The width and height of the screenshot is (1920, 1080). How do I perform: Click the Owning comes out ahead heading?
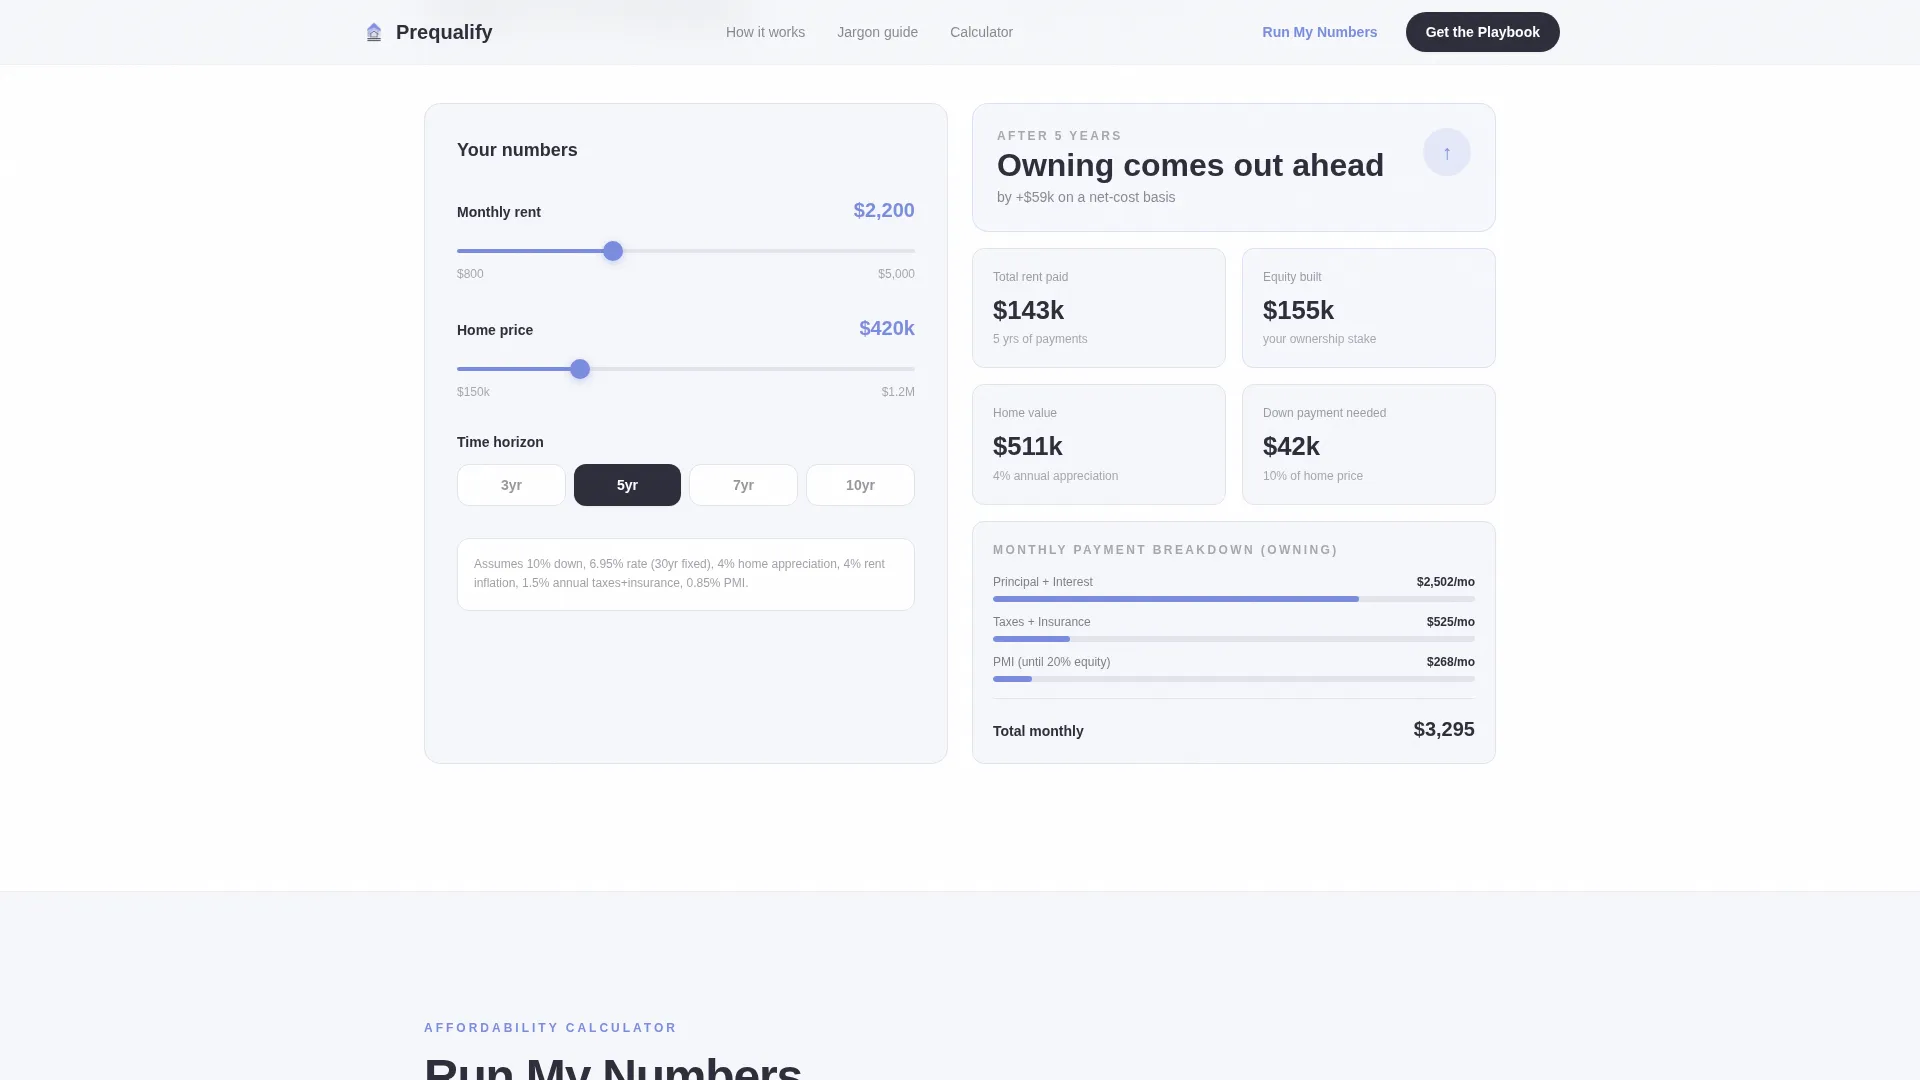(x=1190, y=165)
